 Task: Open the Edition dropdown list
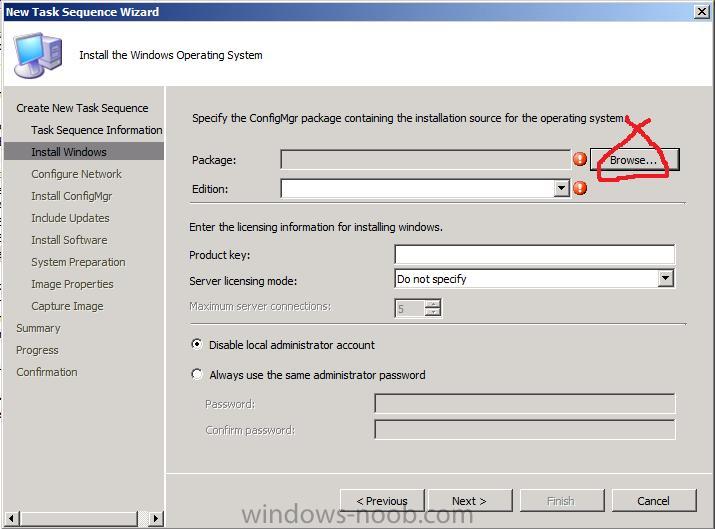pyautogui.click(x=561, y=188)
